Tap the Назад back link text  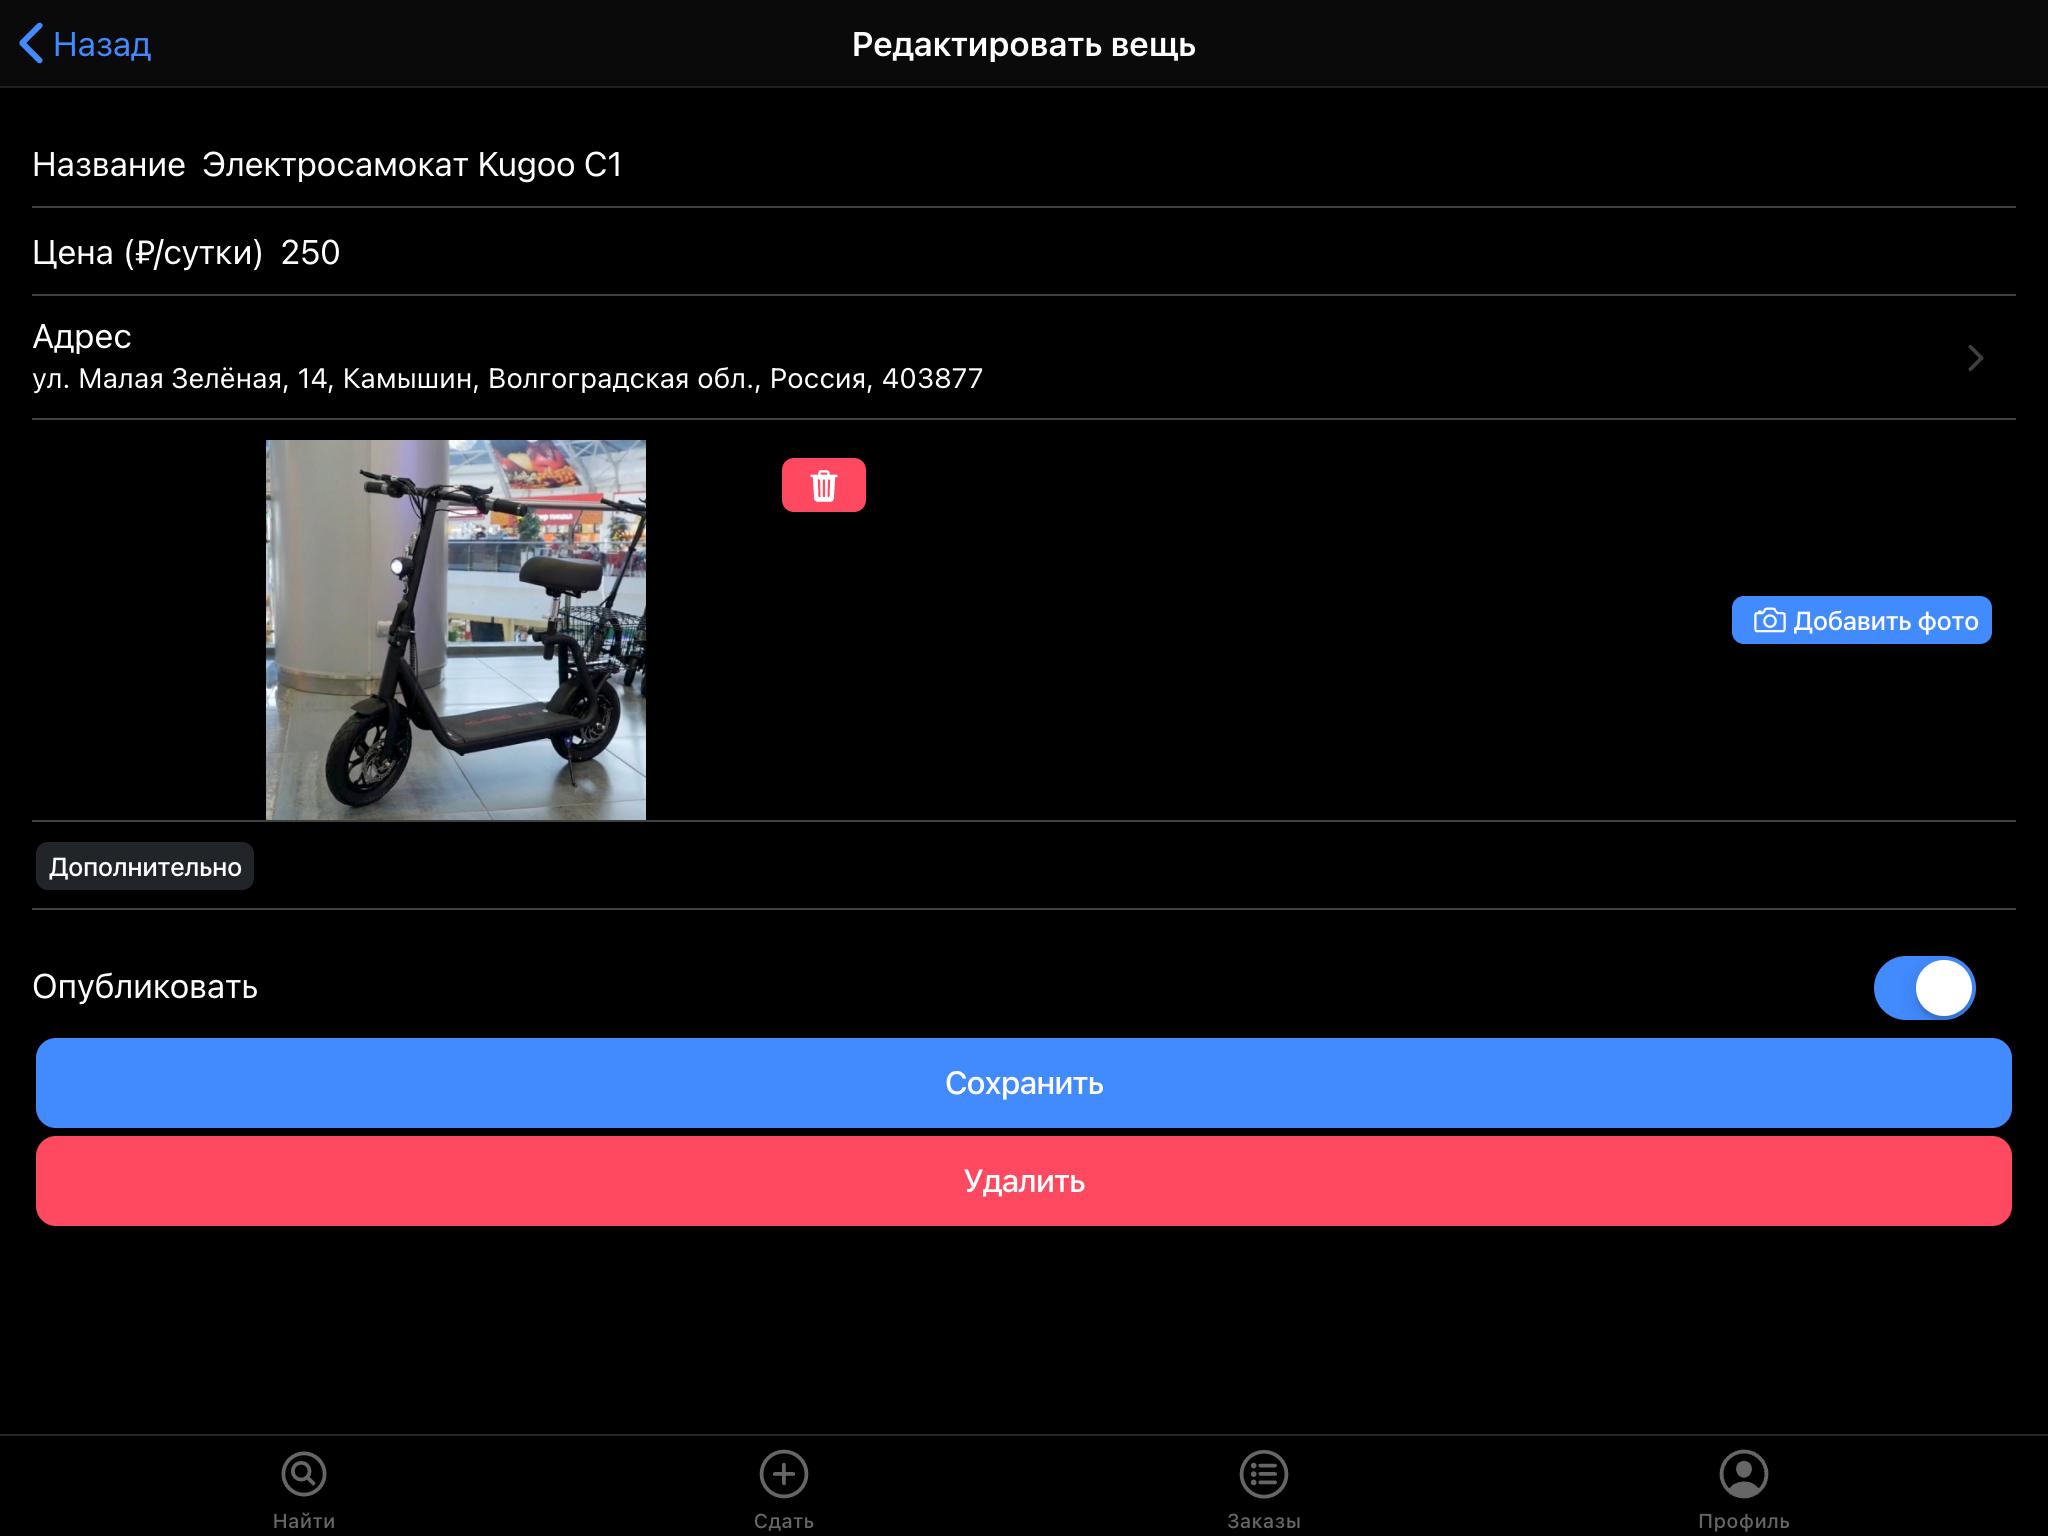[102, 44]
